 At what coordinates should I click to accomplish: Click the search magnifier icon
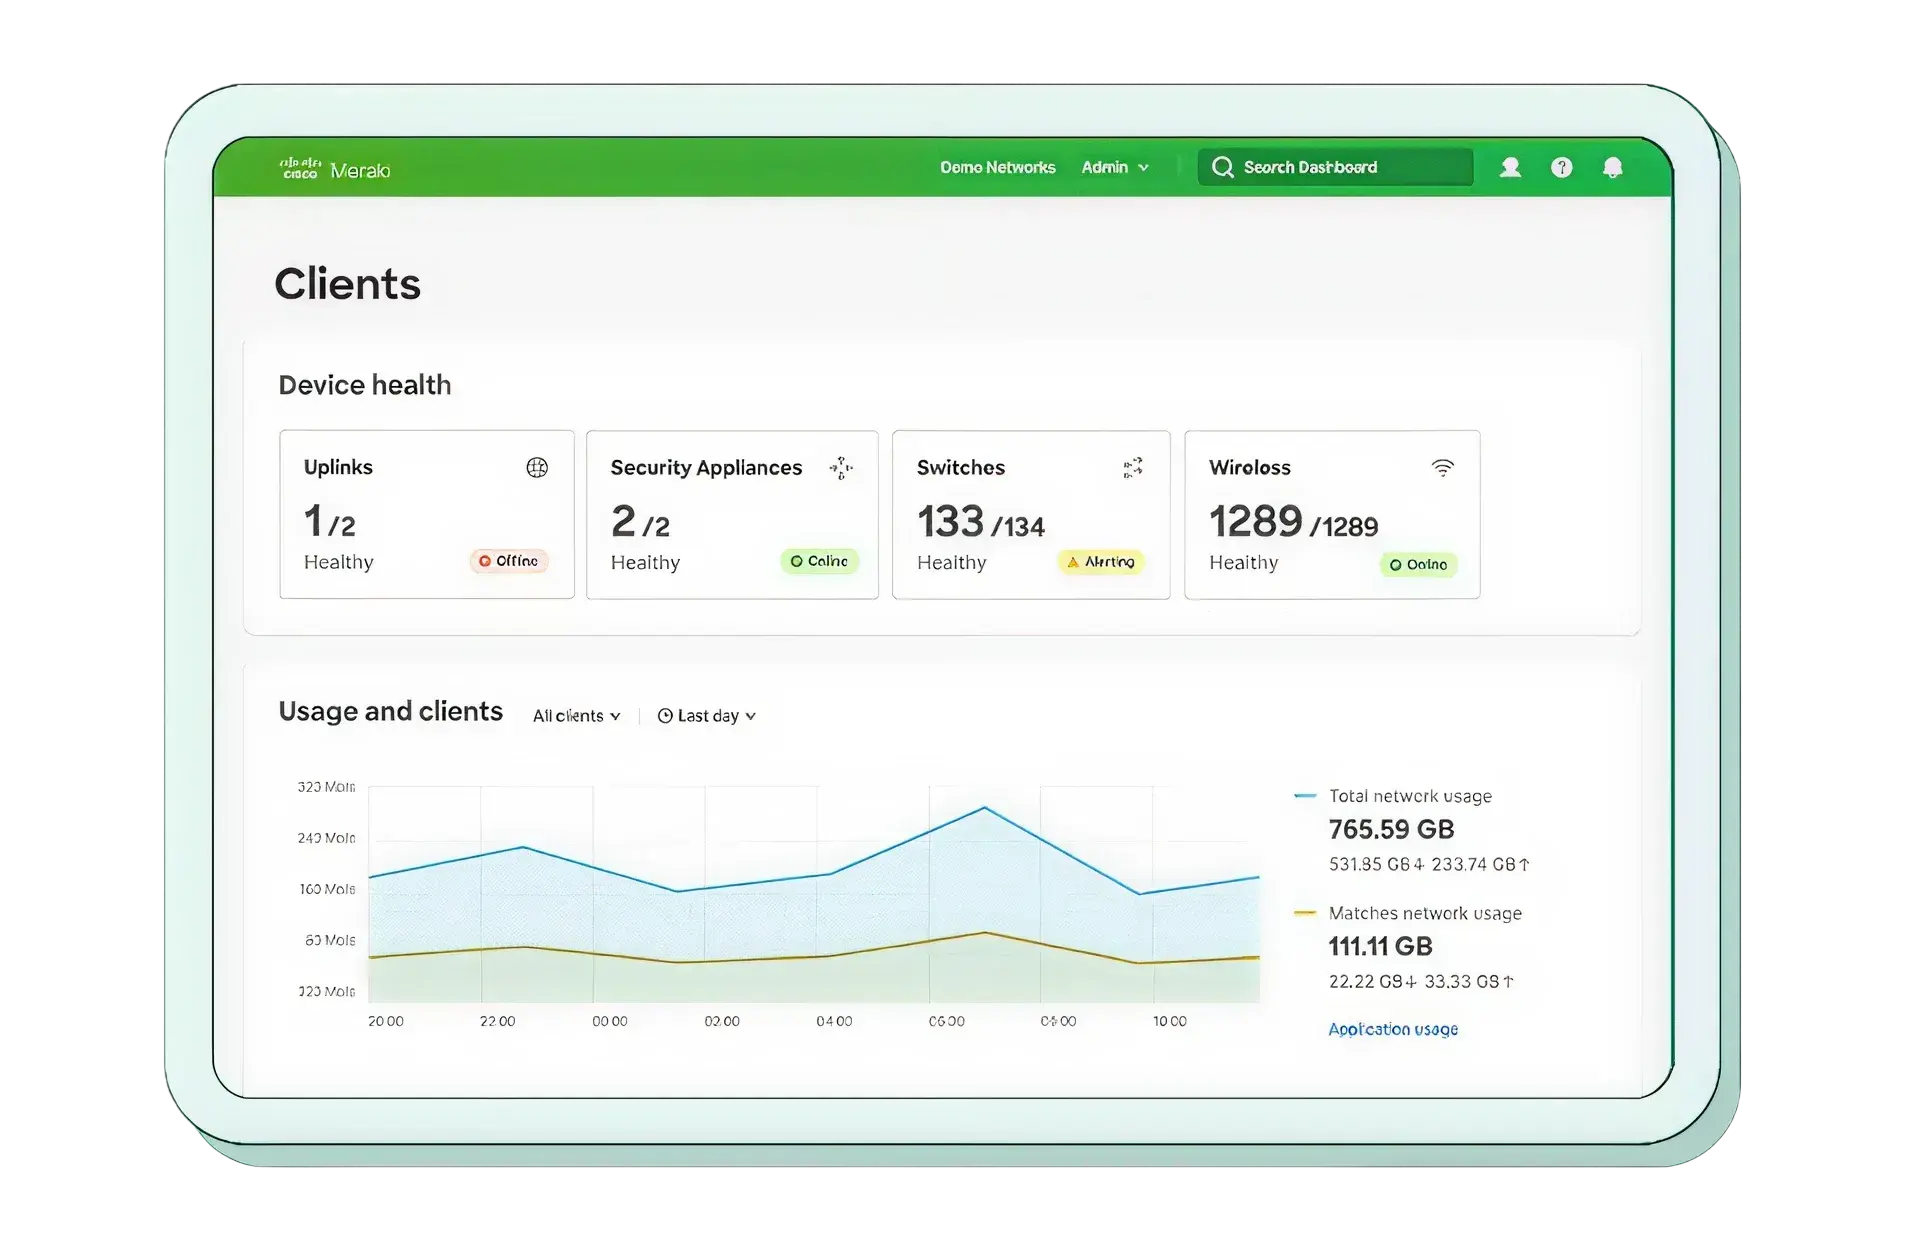click(x=1222, y=167)
